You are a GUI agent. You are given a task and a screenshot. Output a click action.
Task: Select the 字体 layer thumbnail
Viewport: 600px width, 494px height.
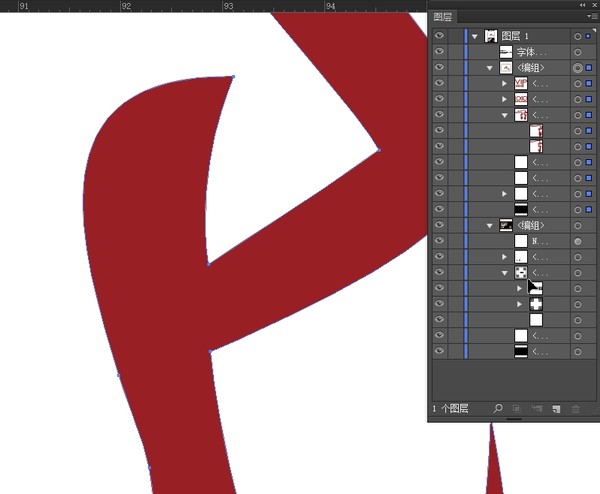pos(506,52)
